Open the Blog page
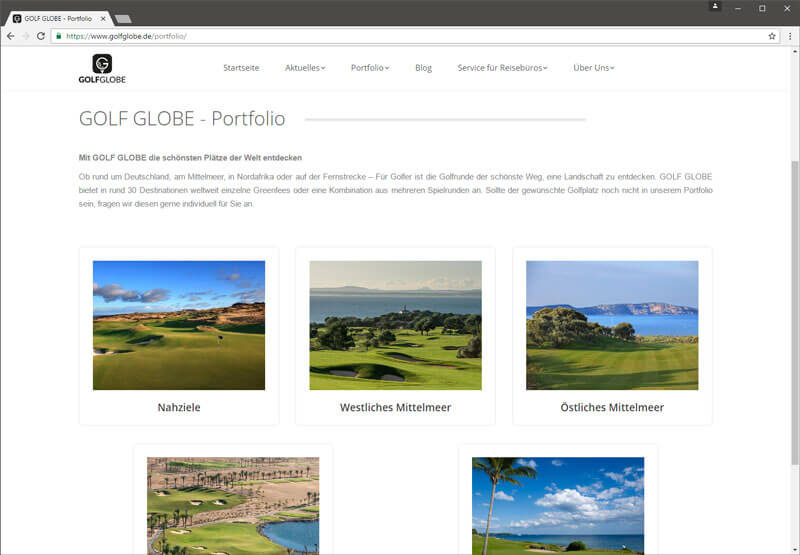 coord(423,68)
